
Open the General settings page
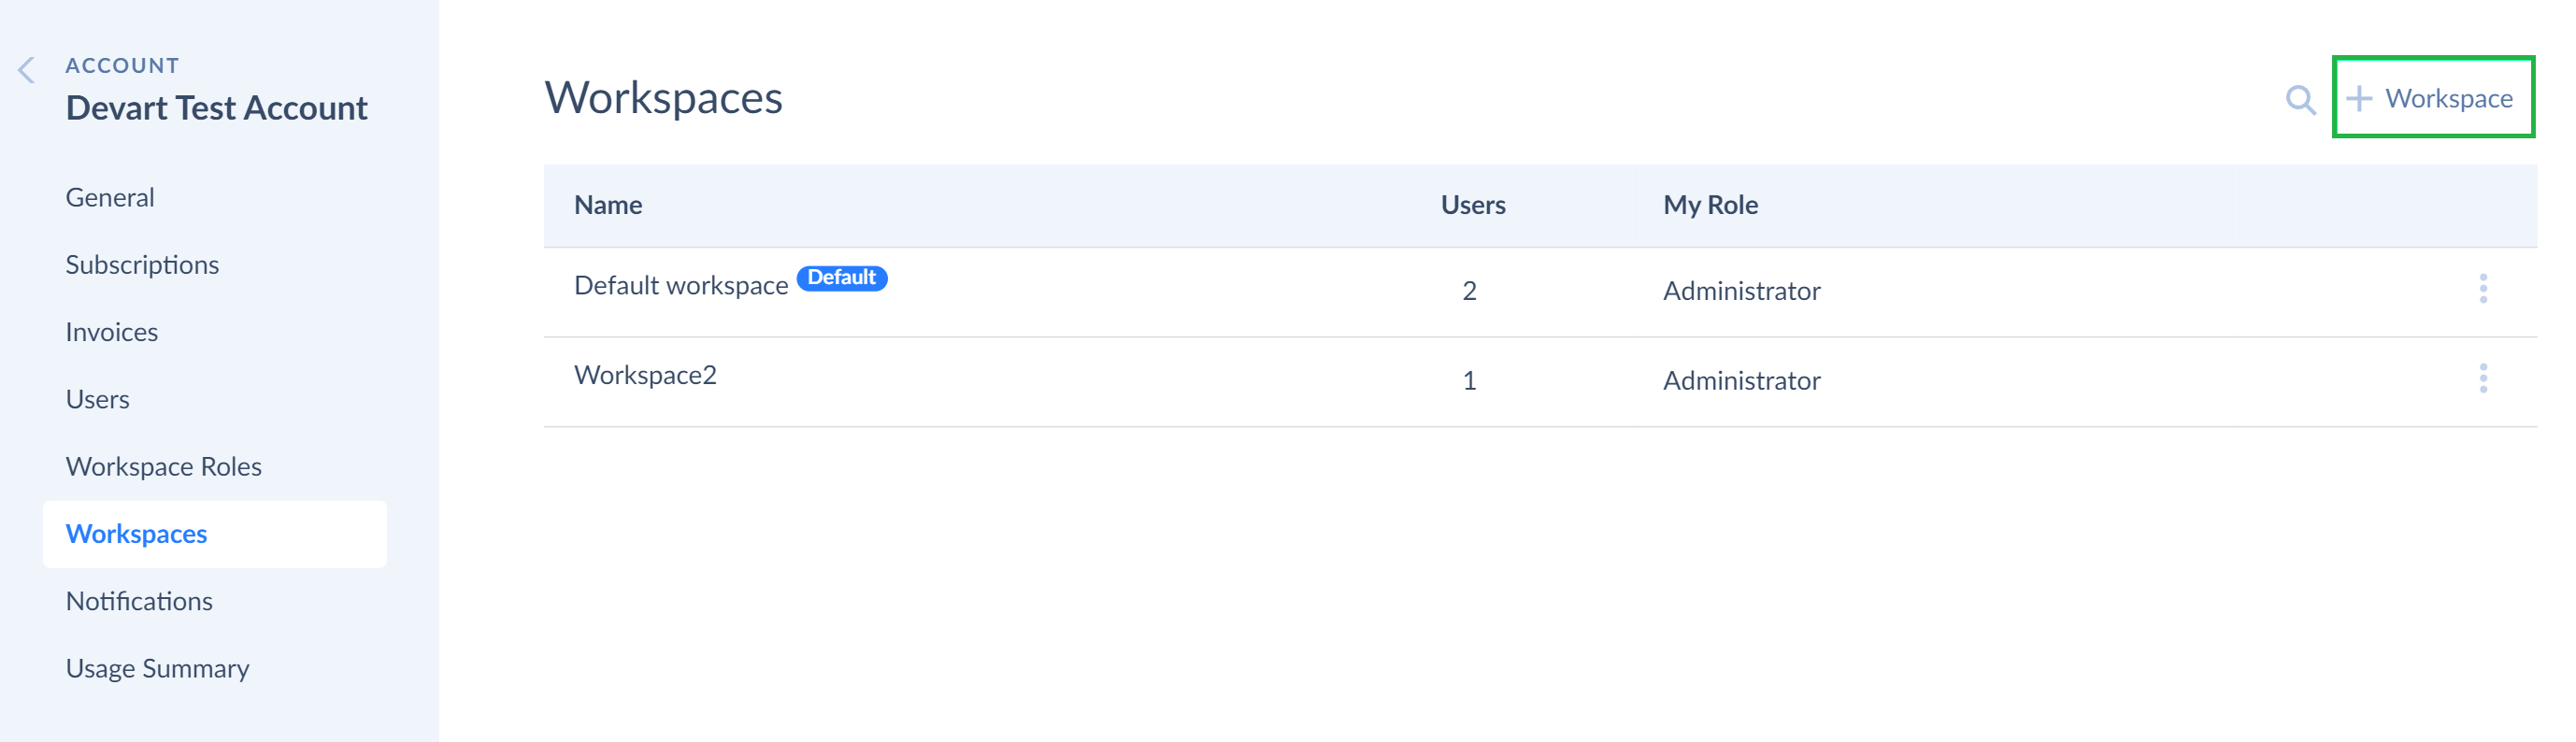pos(110,197)
